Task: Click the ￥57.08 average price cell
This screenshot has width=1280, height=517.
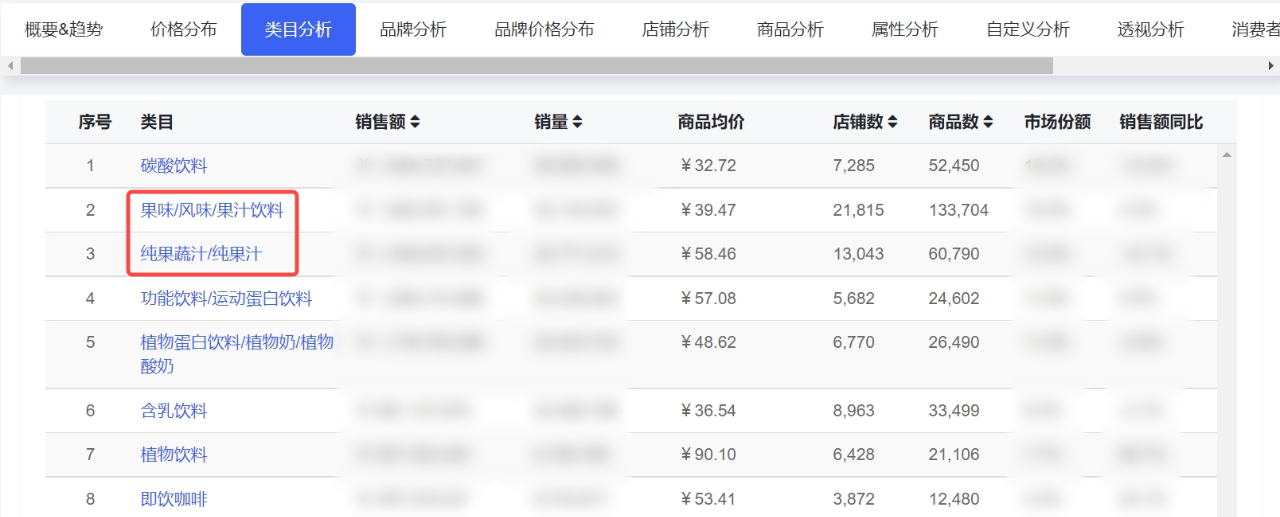Action: click(707, 298)
